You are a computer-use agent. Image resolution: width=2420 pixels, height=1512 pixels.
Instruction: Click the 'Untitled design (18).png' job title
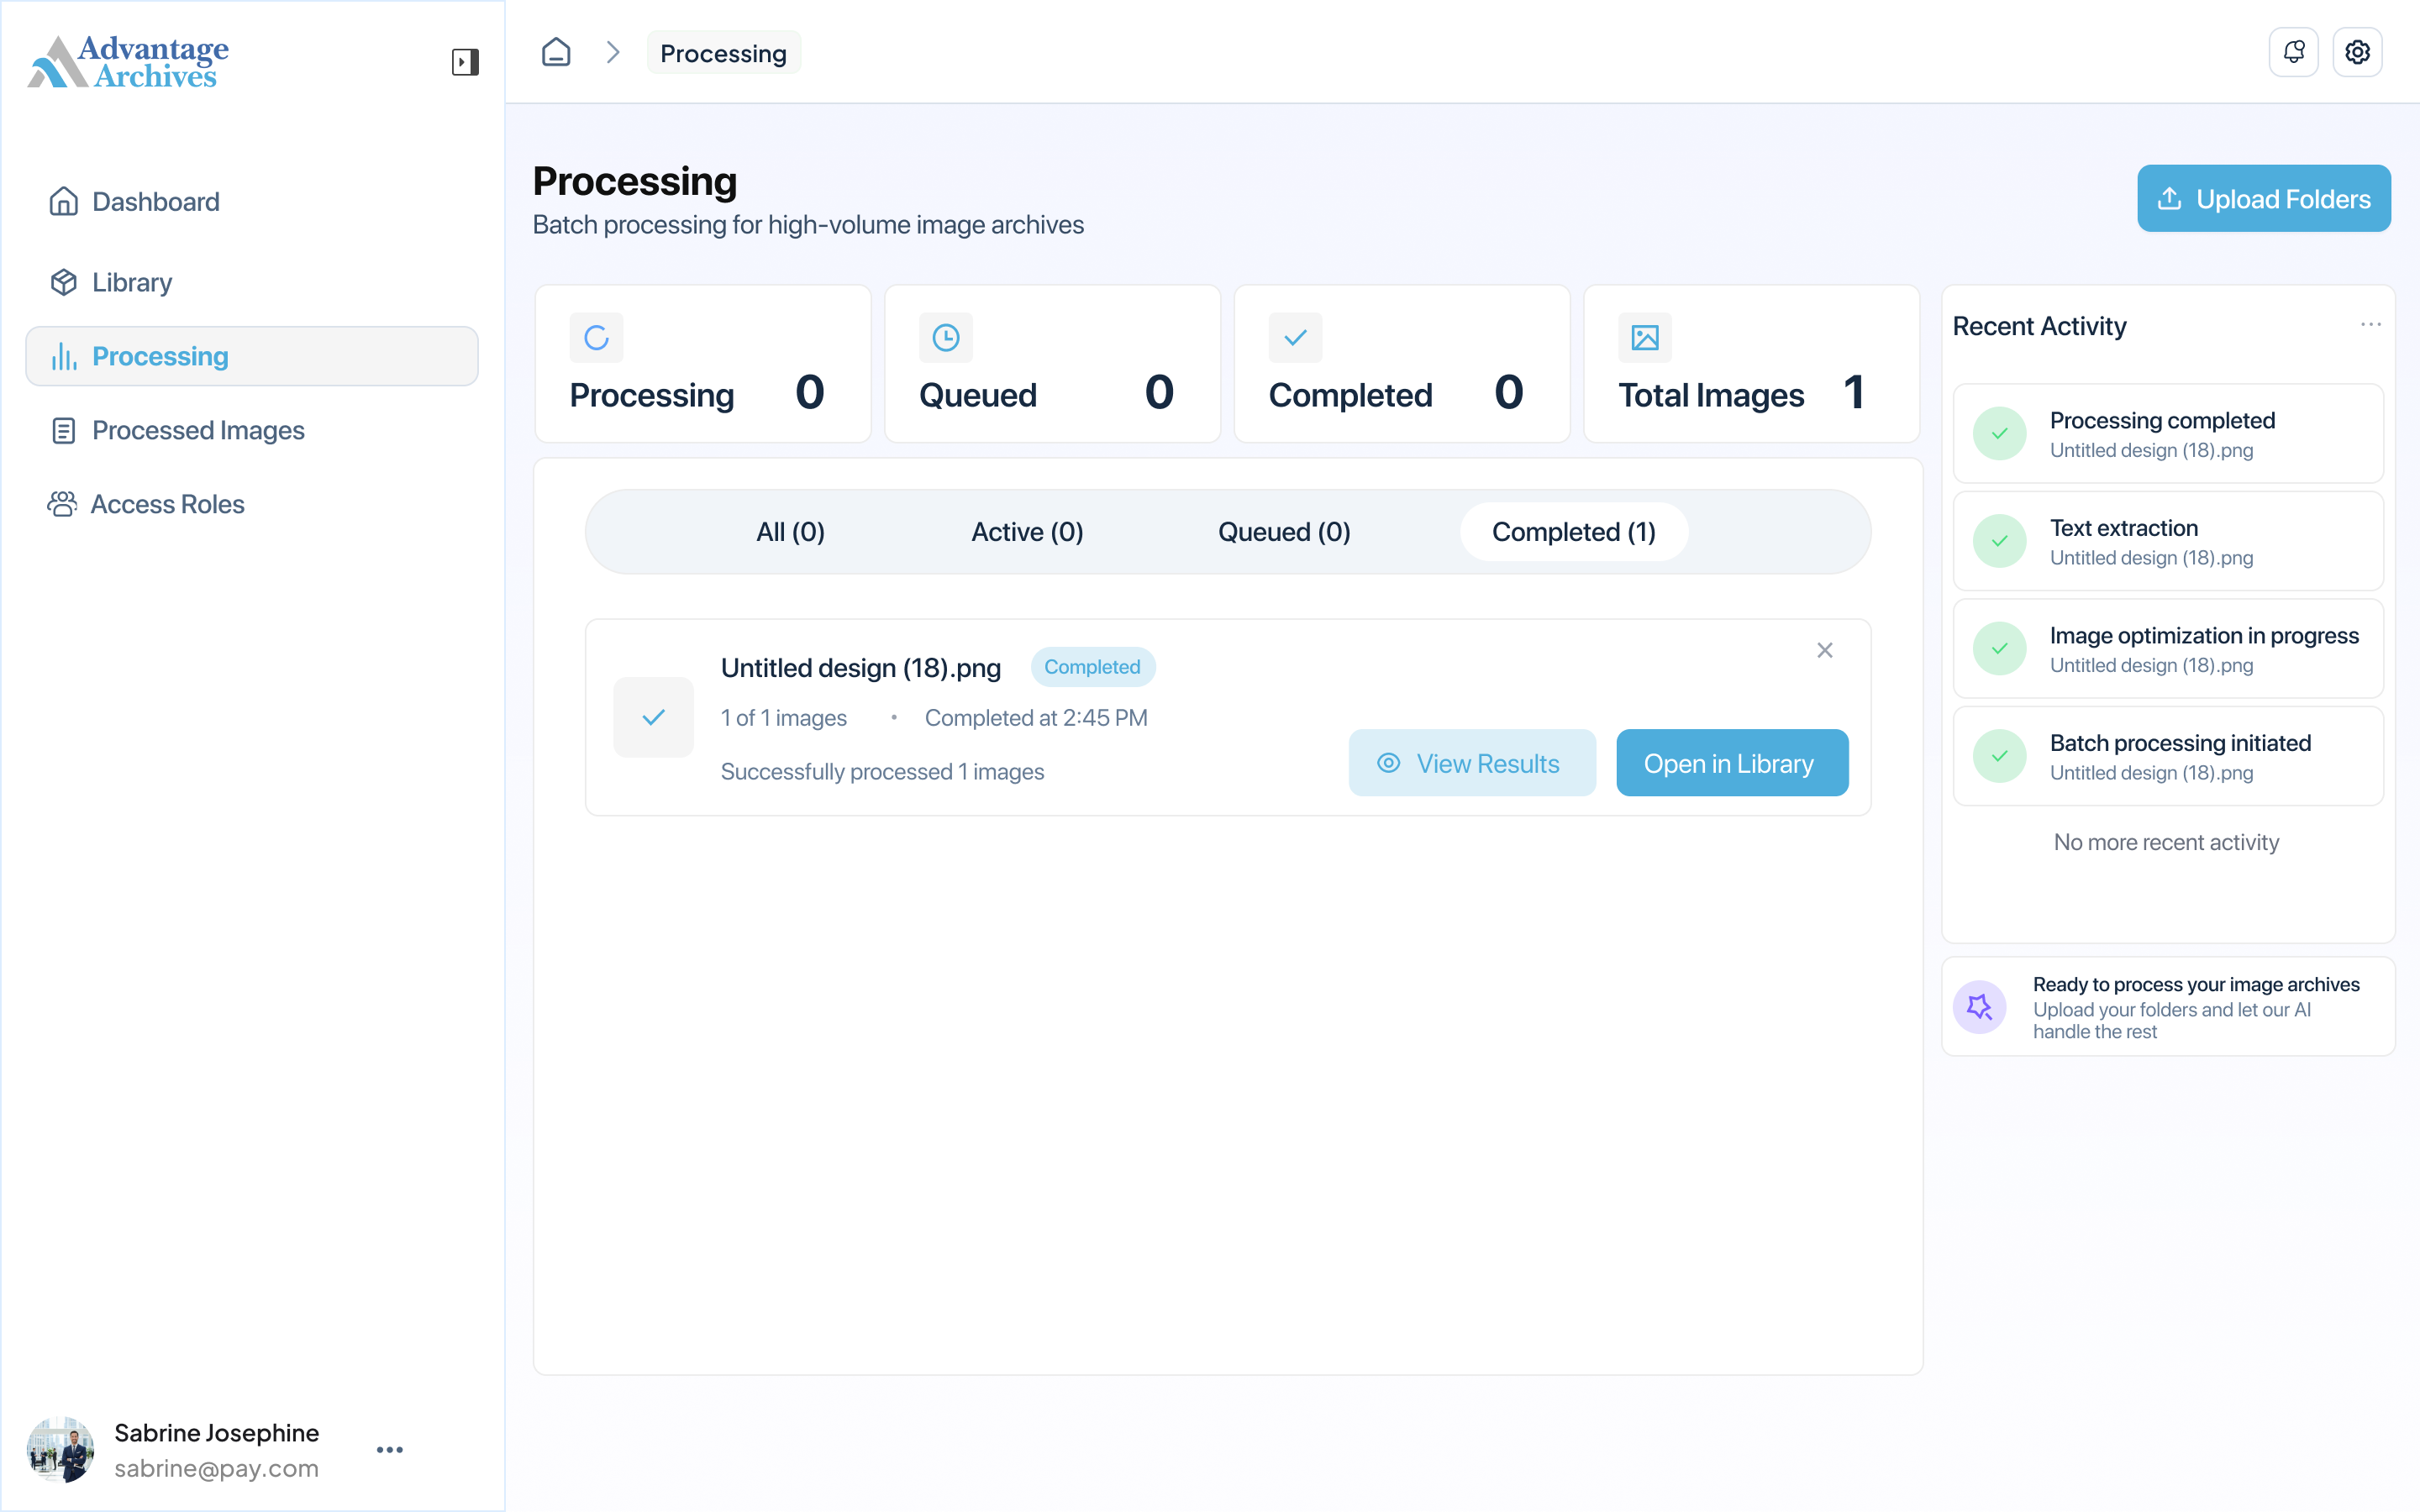click(861, 668)
